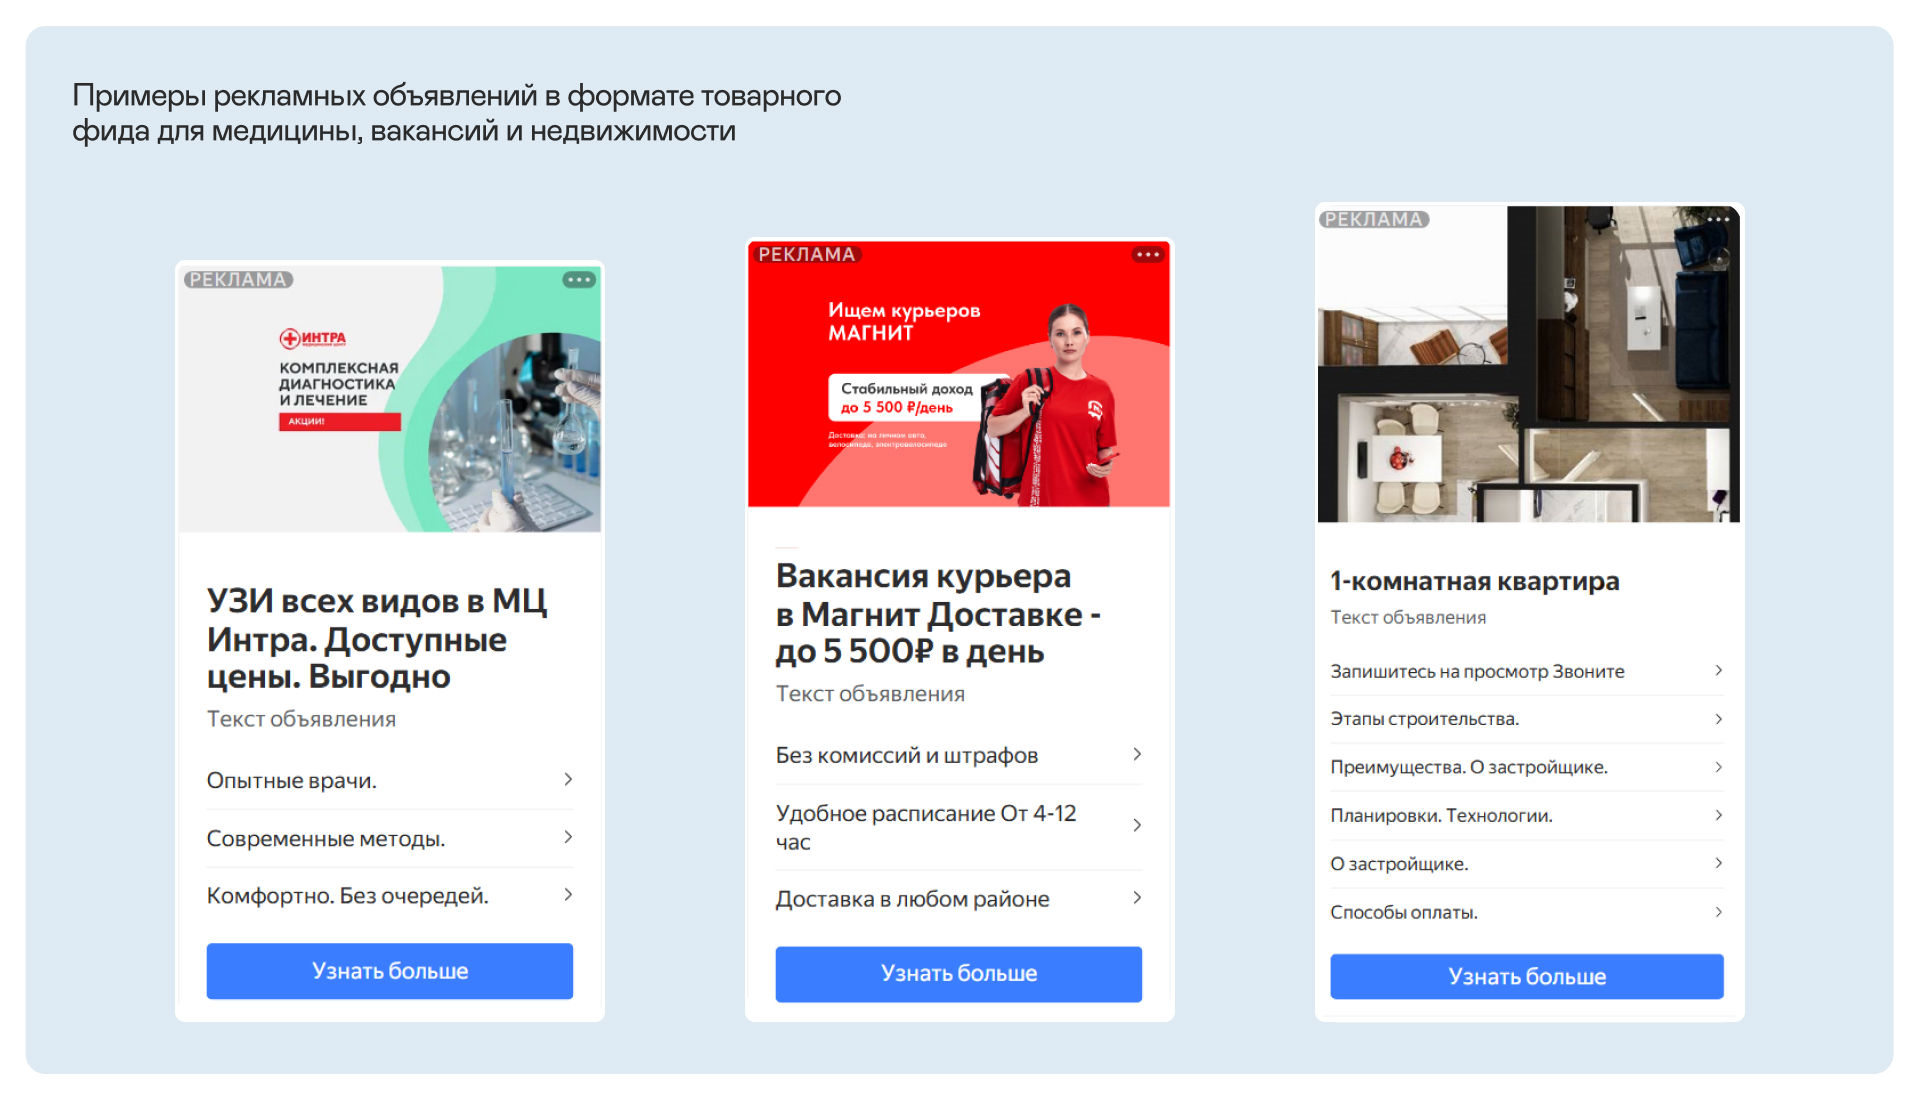The image size is (1920, 1100).
Task: Click Узнать больше on apartment ad
Action: coord(1527,976)
